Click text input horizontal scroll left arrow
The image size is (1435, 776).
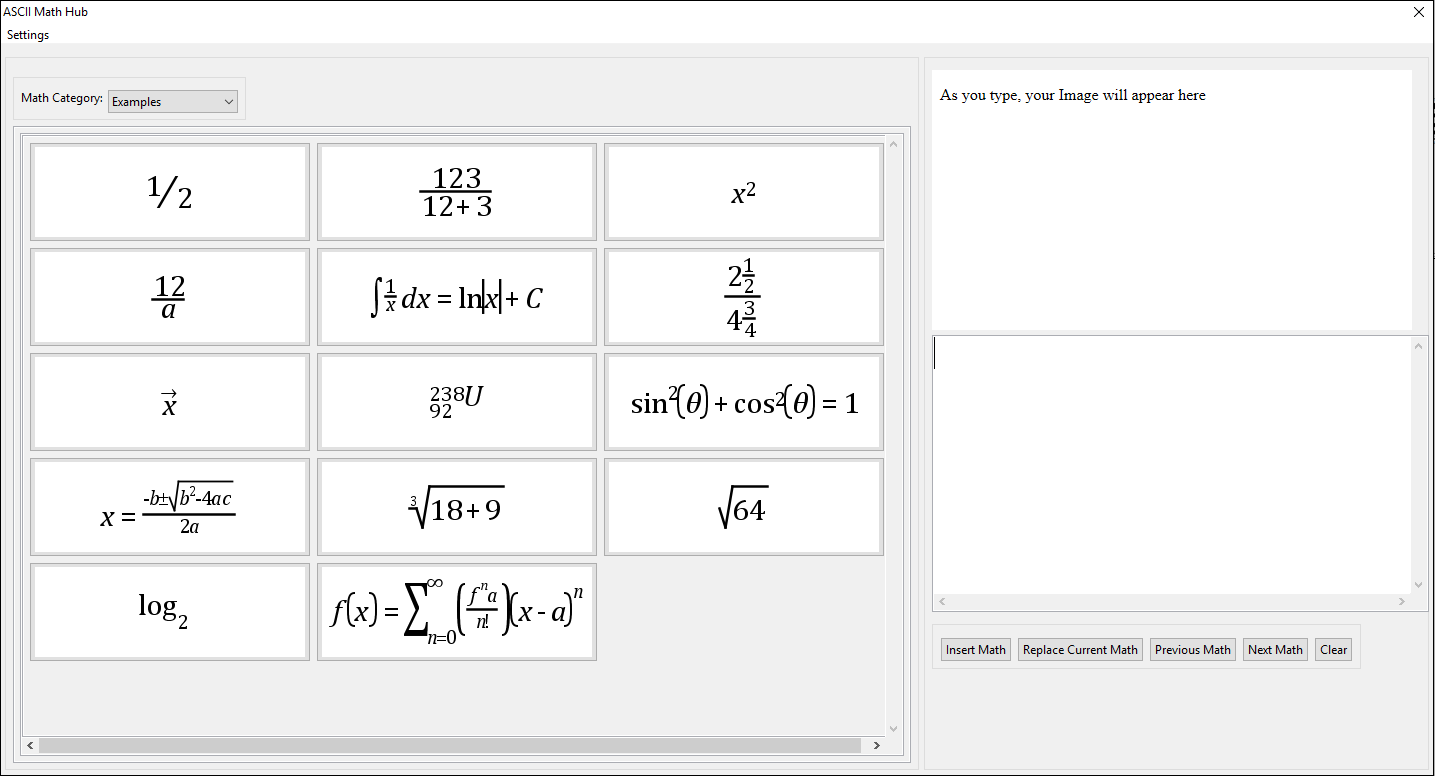[942, 602]
